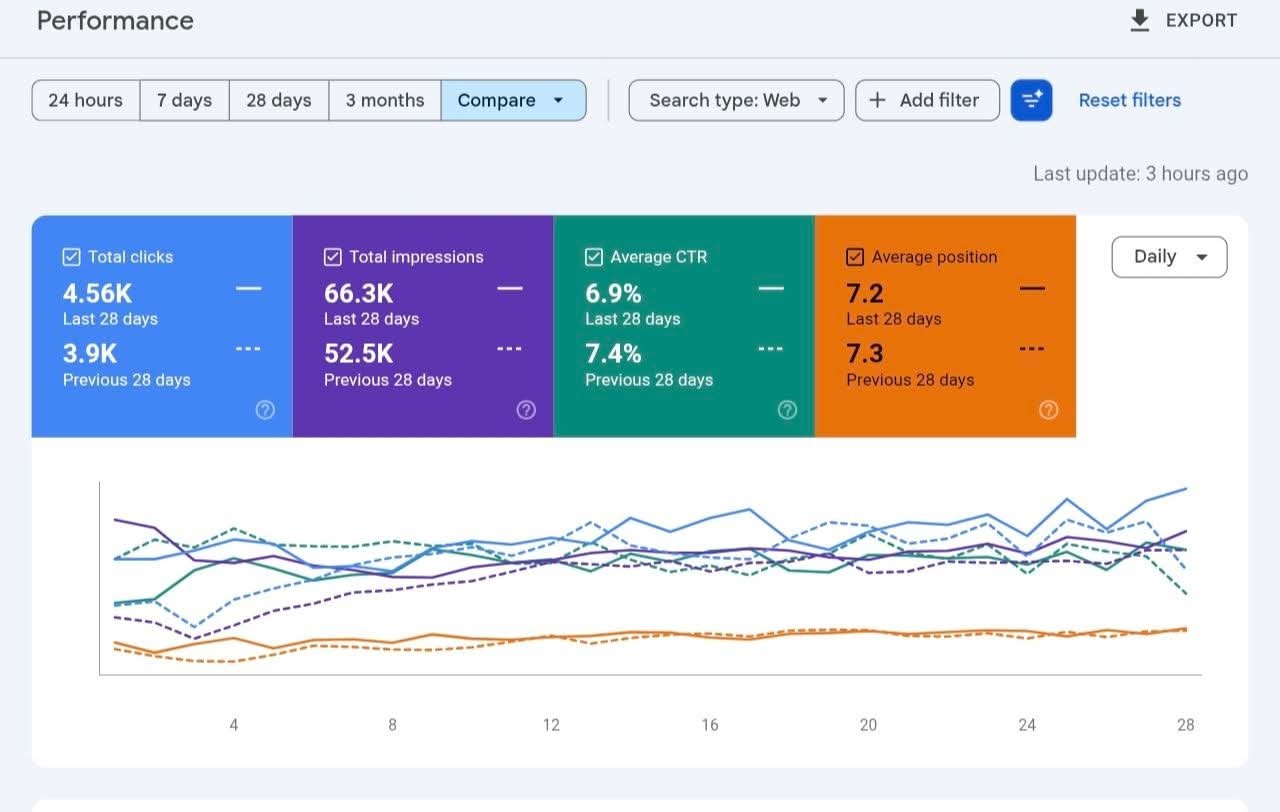This screenshot has height=812, width=1280.
Task: Switch to the 3 months range
Action: pos(385,100)
